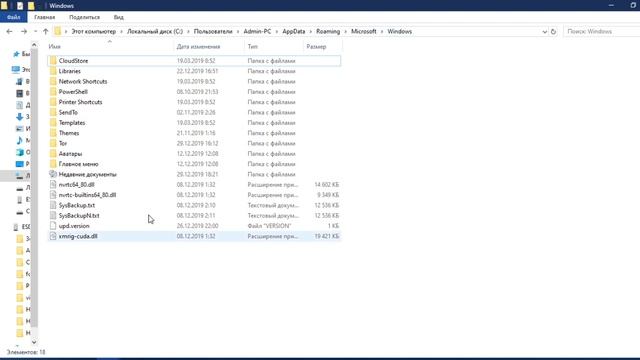Open the recent locations dropdown arrow
Image resolution: width=640 pixels, height=360 pixels.
[36, 31]
